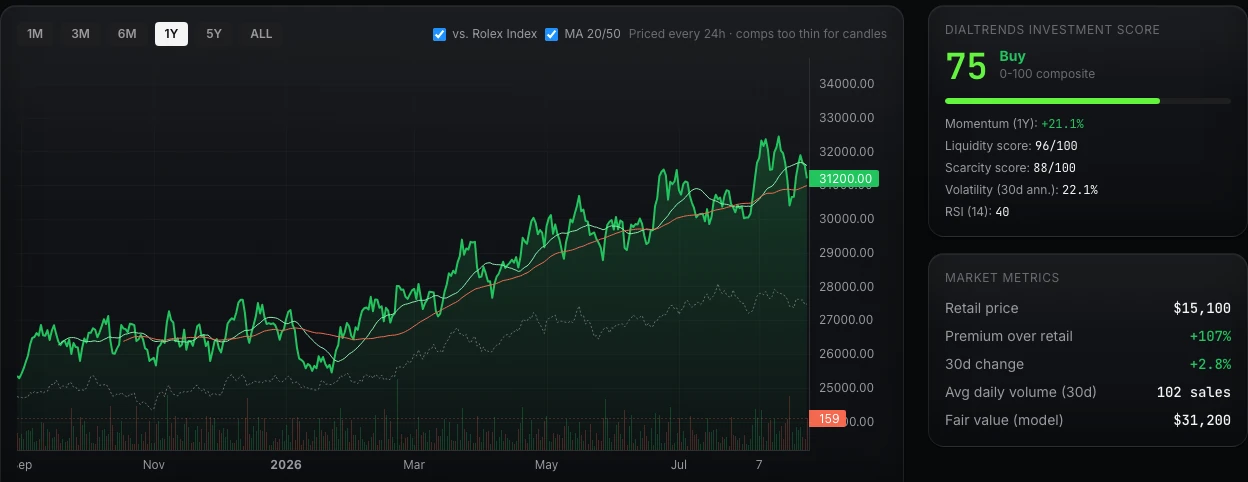Show ALL time price history
This screenshot has width=1248, height=482.
pos(261,34)
